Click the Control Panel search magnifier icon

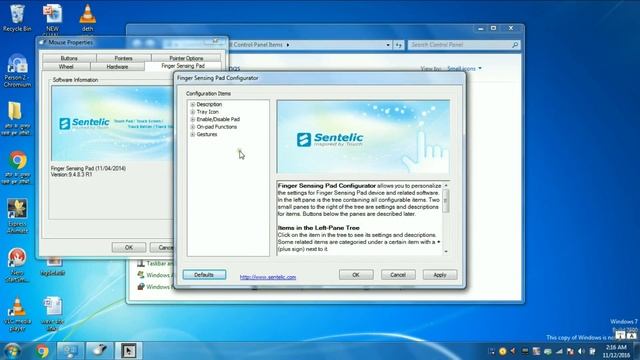[516, 45]
